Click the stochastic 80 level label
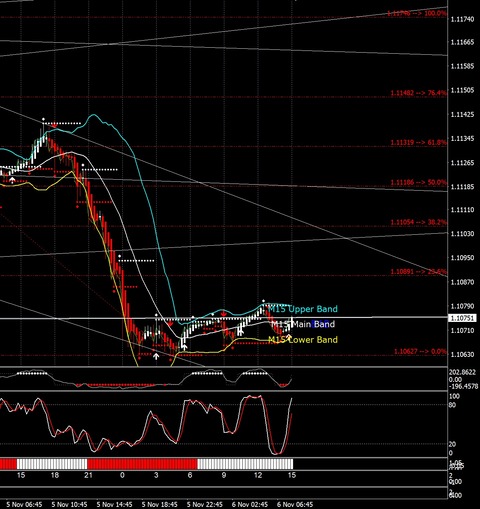This screenshot has width=480, height=509. [452, 405]
